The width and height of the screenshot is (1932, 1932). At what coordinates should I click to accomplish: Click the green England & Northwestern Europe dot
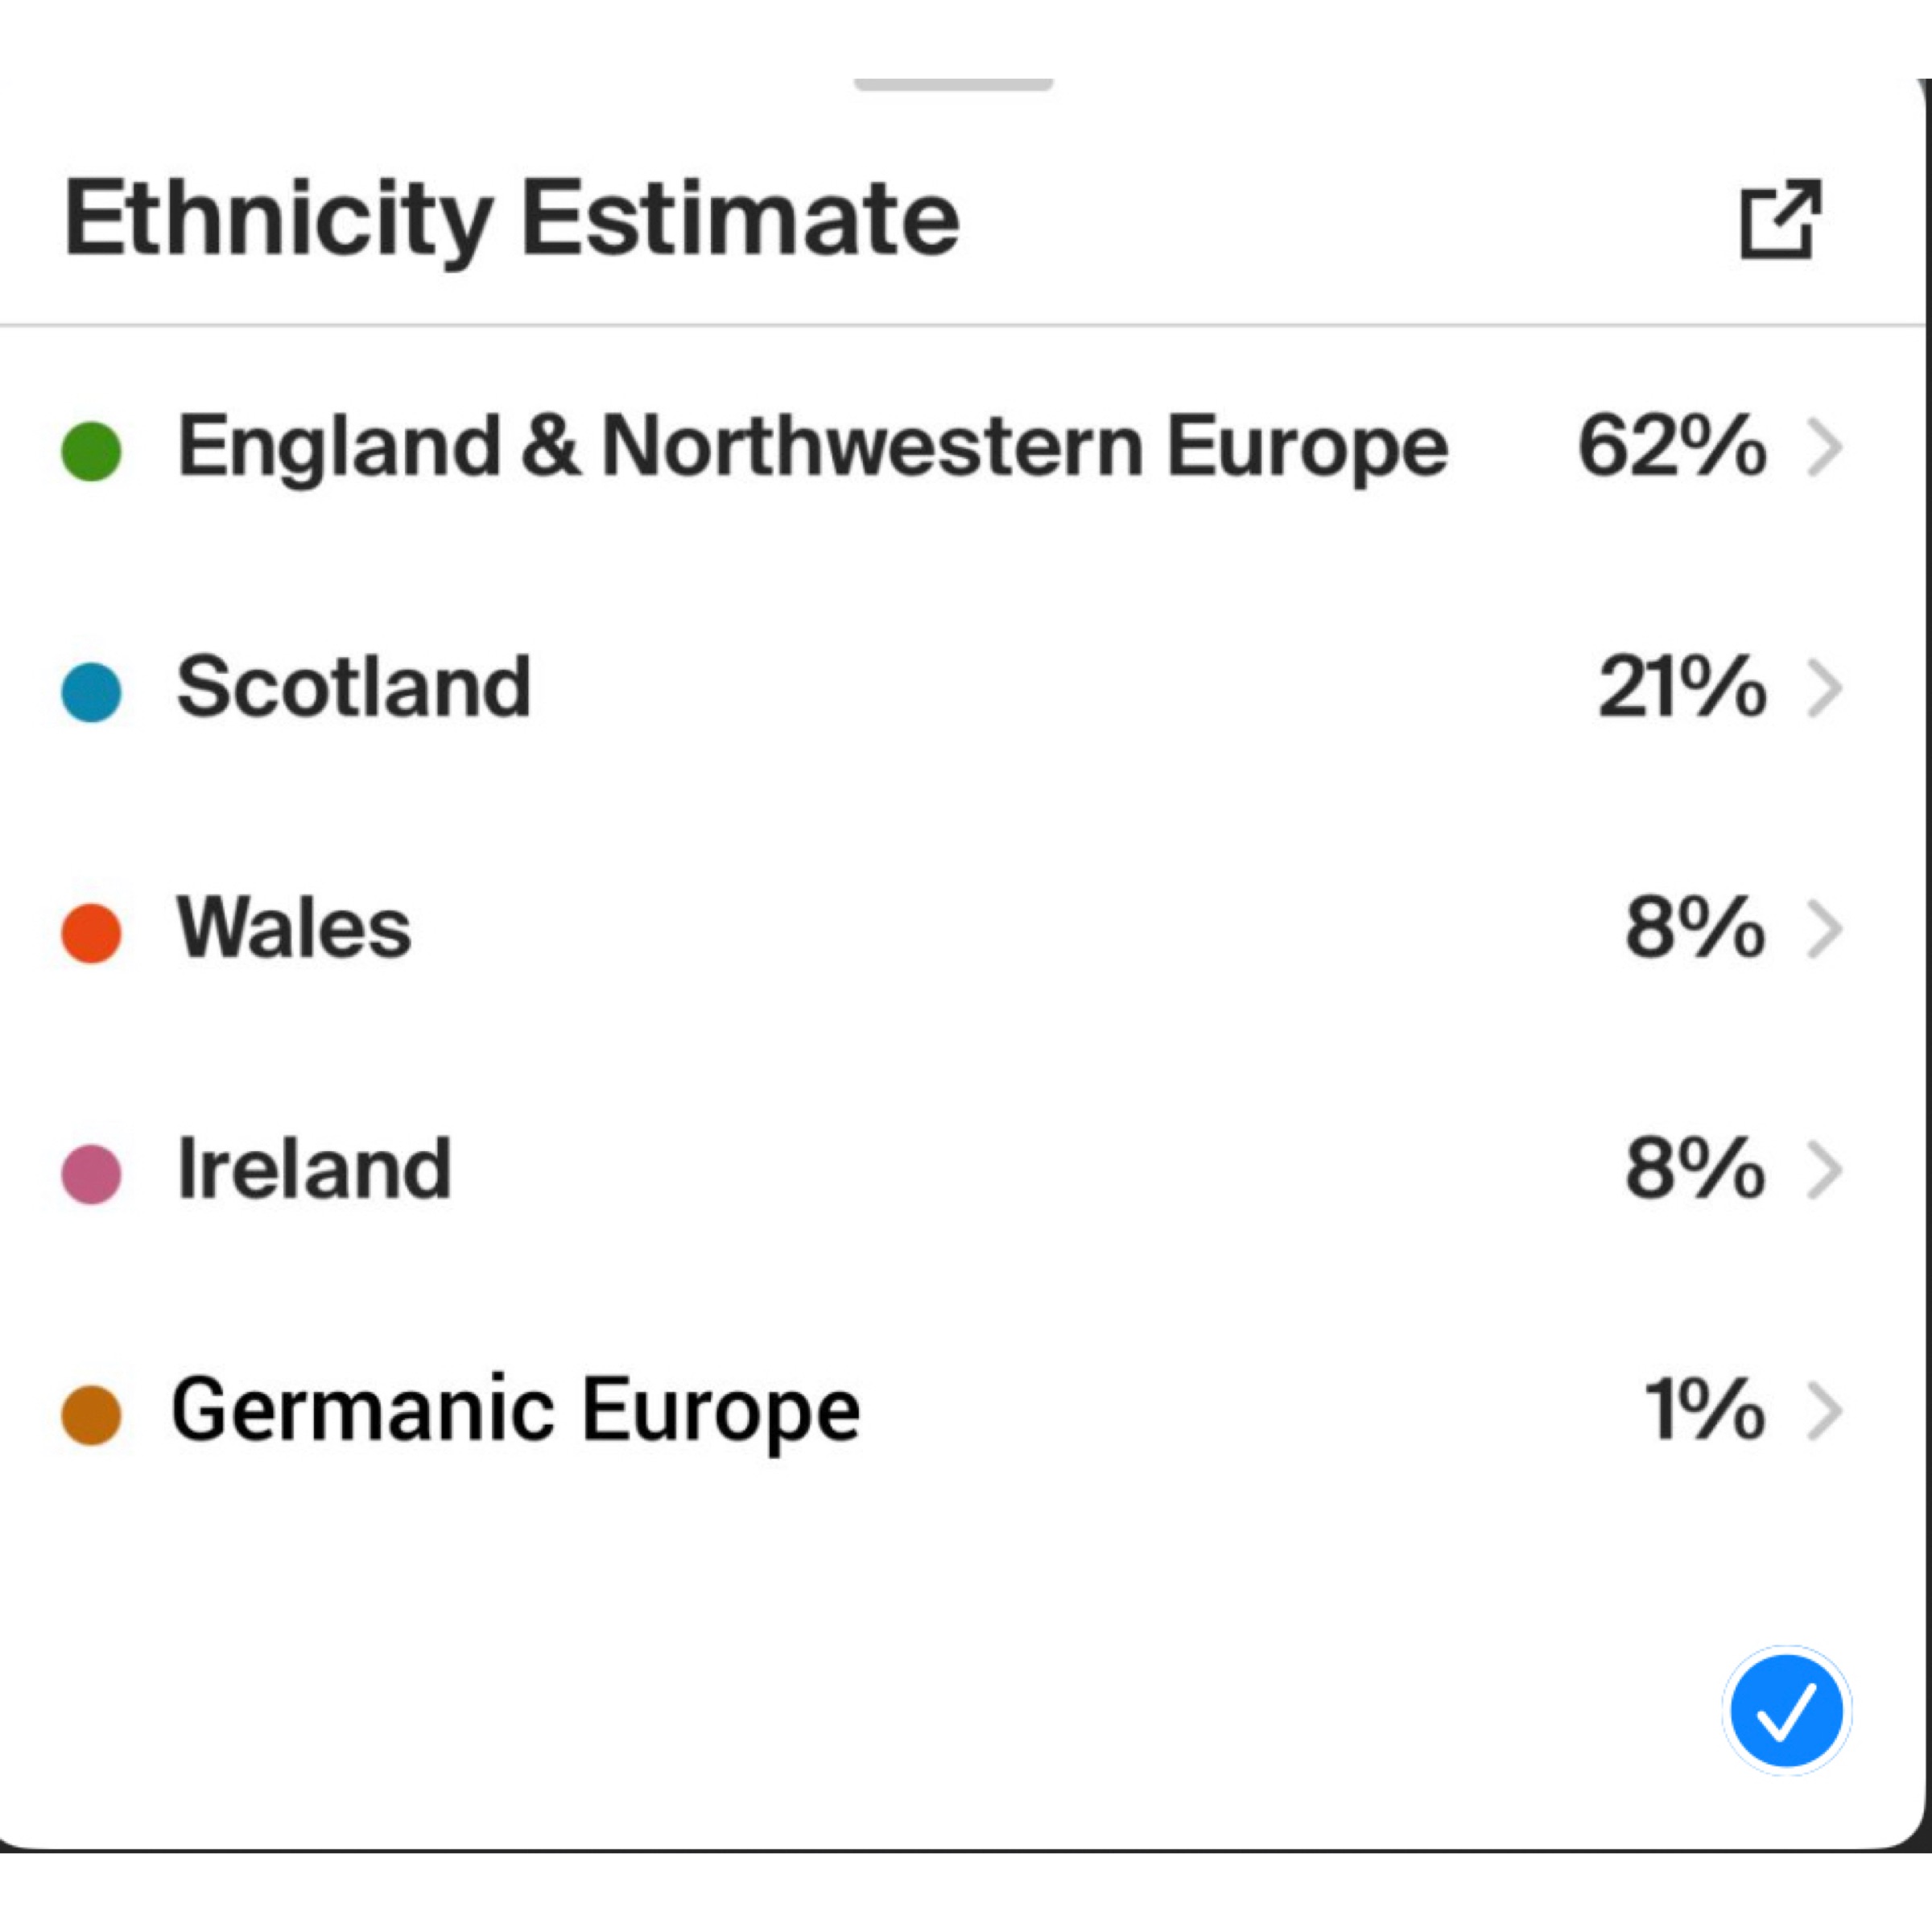(x=91, y=451)
